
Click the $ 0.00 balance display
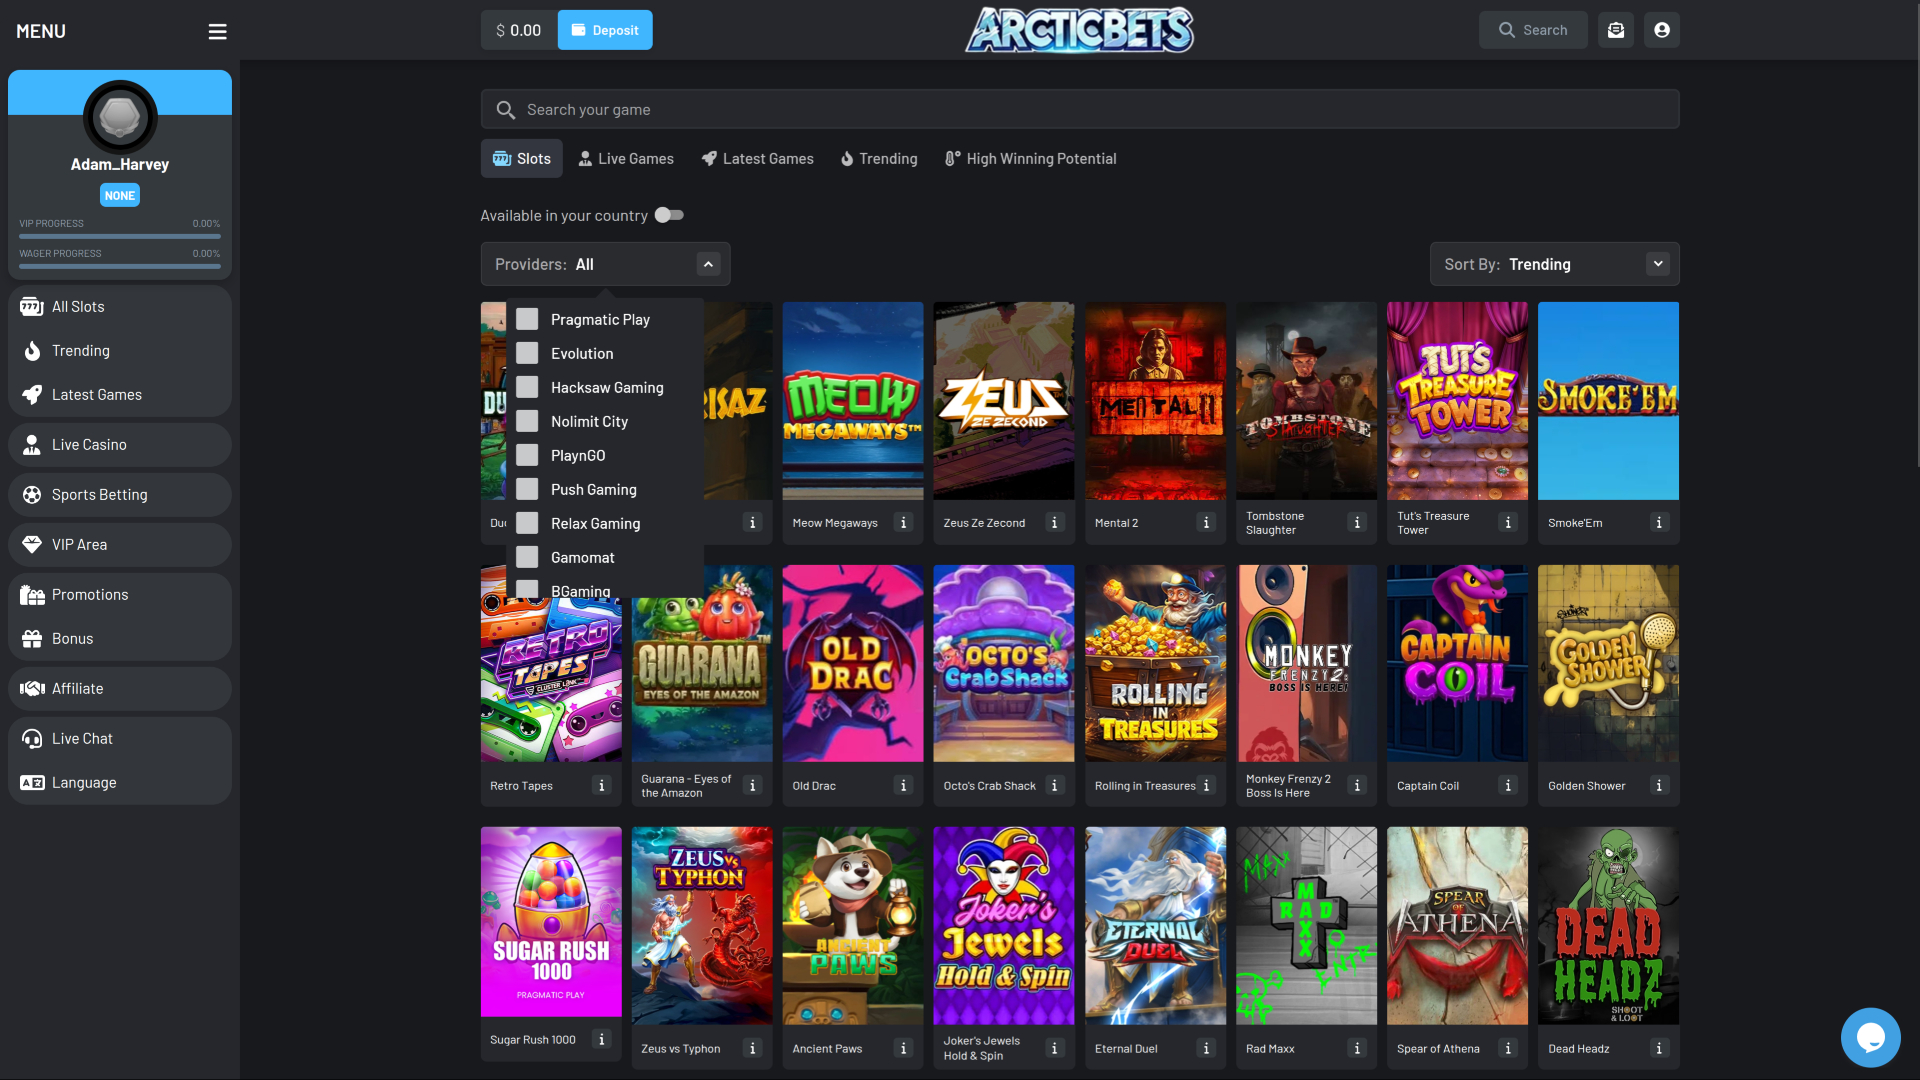pyautogui.click(x=519, y=30)
